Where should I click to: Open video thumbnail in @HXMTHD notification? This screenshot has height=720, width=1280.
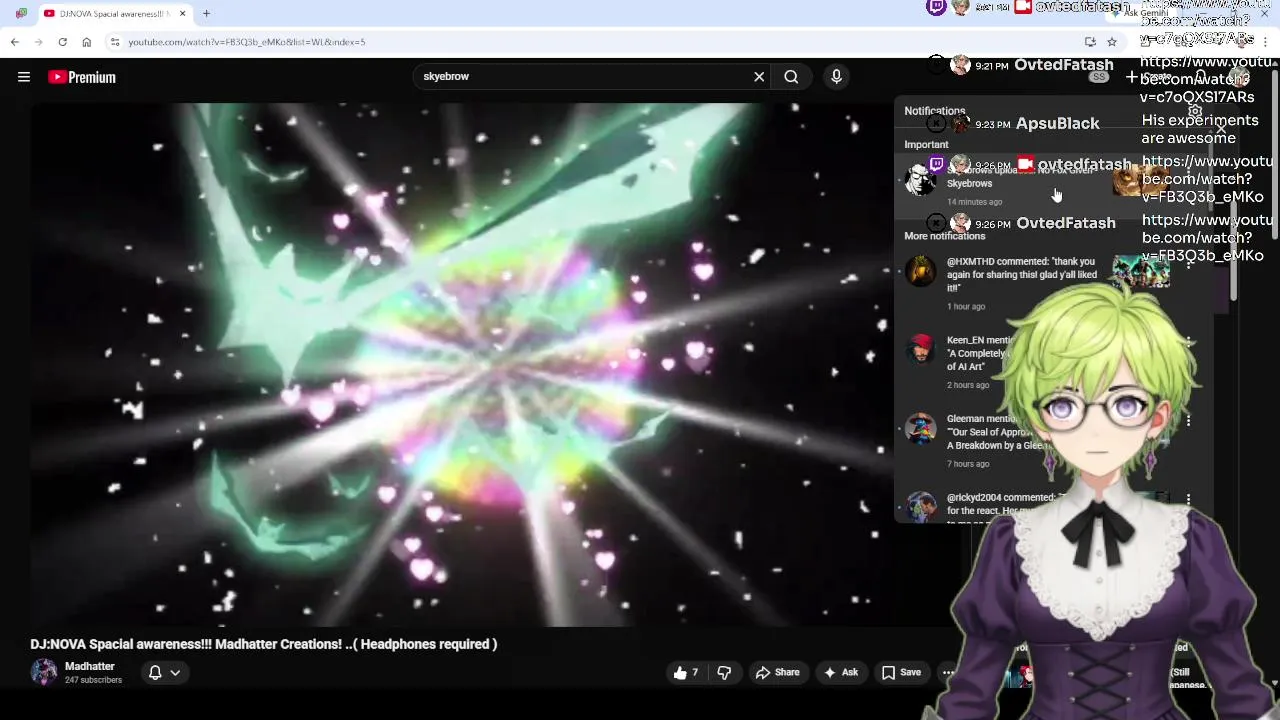pos(1141,271)
